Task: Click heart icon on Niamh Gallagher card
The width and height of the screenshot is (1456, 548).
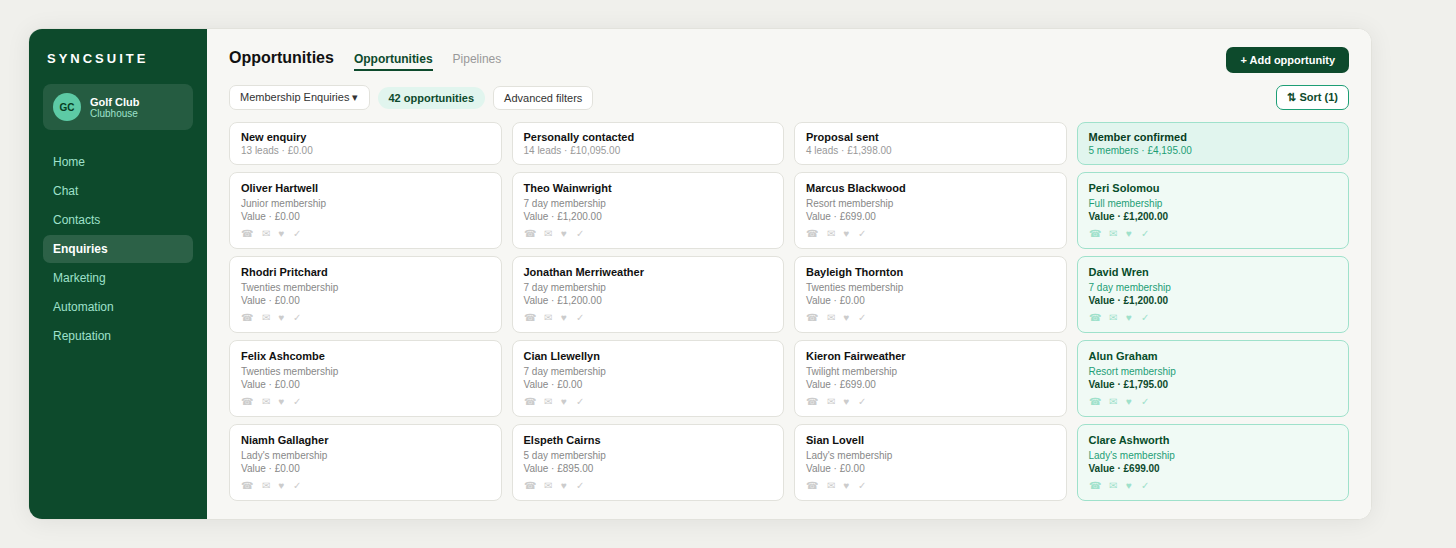Action: coord(281,485)
